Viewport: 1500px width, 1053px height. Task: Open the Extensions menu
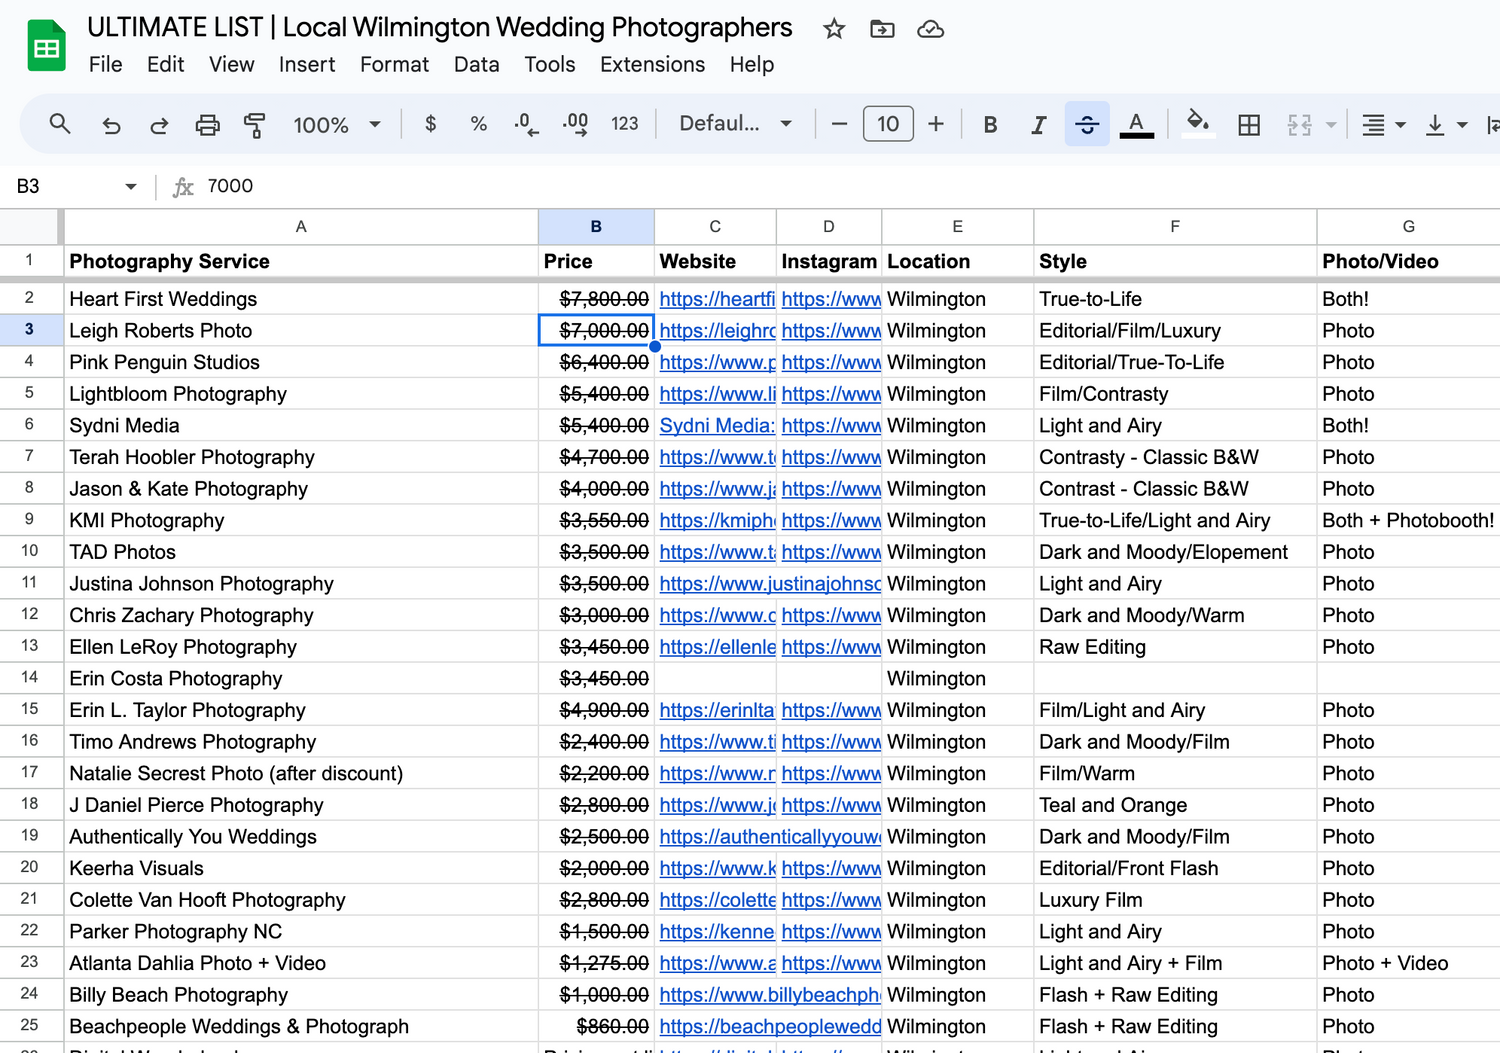point(652,65)
